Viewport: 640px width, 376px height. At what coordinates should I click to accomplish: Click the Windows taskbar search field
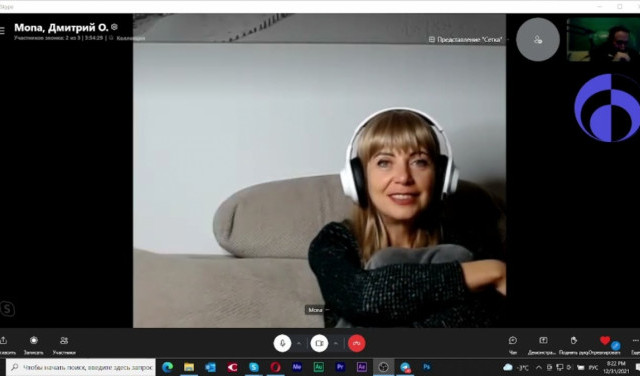81,367
